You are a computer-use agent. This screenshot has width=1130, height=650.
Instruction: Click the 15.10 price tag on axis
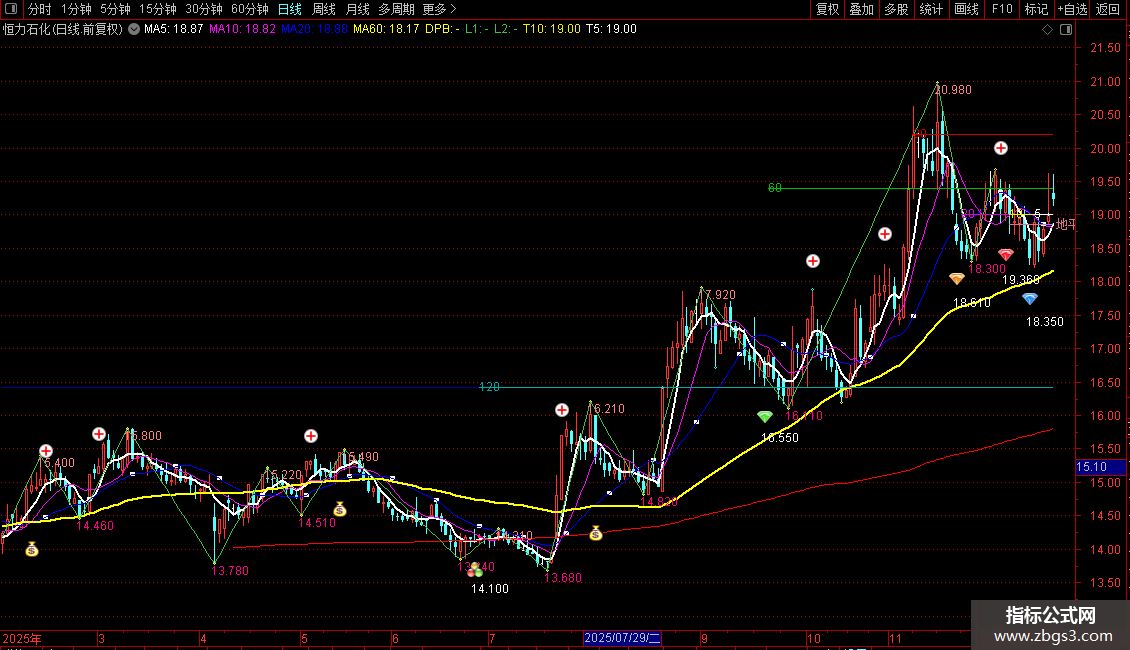coord(1100,467)
